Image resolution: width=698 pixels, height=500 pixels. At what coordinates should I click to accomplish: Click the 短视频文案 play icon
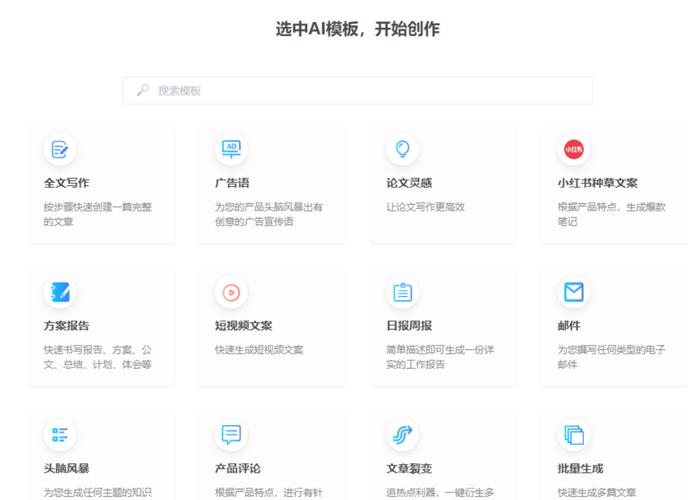coord(231,293)
